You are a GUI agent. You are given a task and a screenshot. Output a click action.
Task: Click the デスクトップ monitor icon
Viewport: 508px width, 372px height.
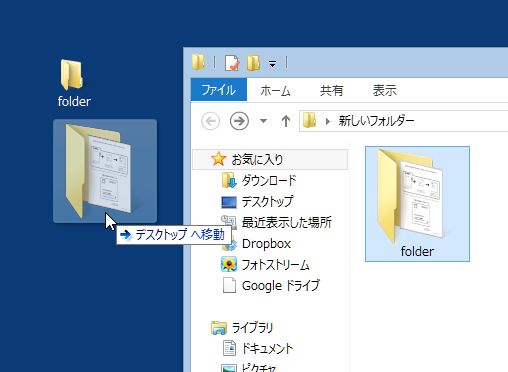click(x=229, y=202)
